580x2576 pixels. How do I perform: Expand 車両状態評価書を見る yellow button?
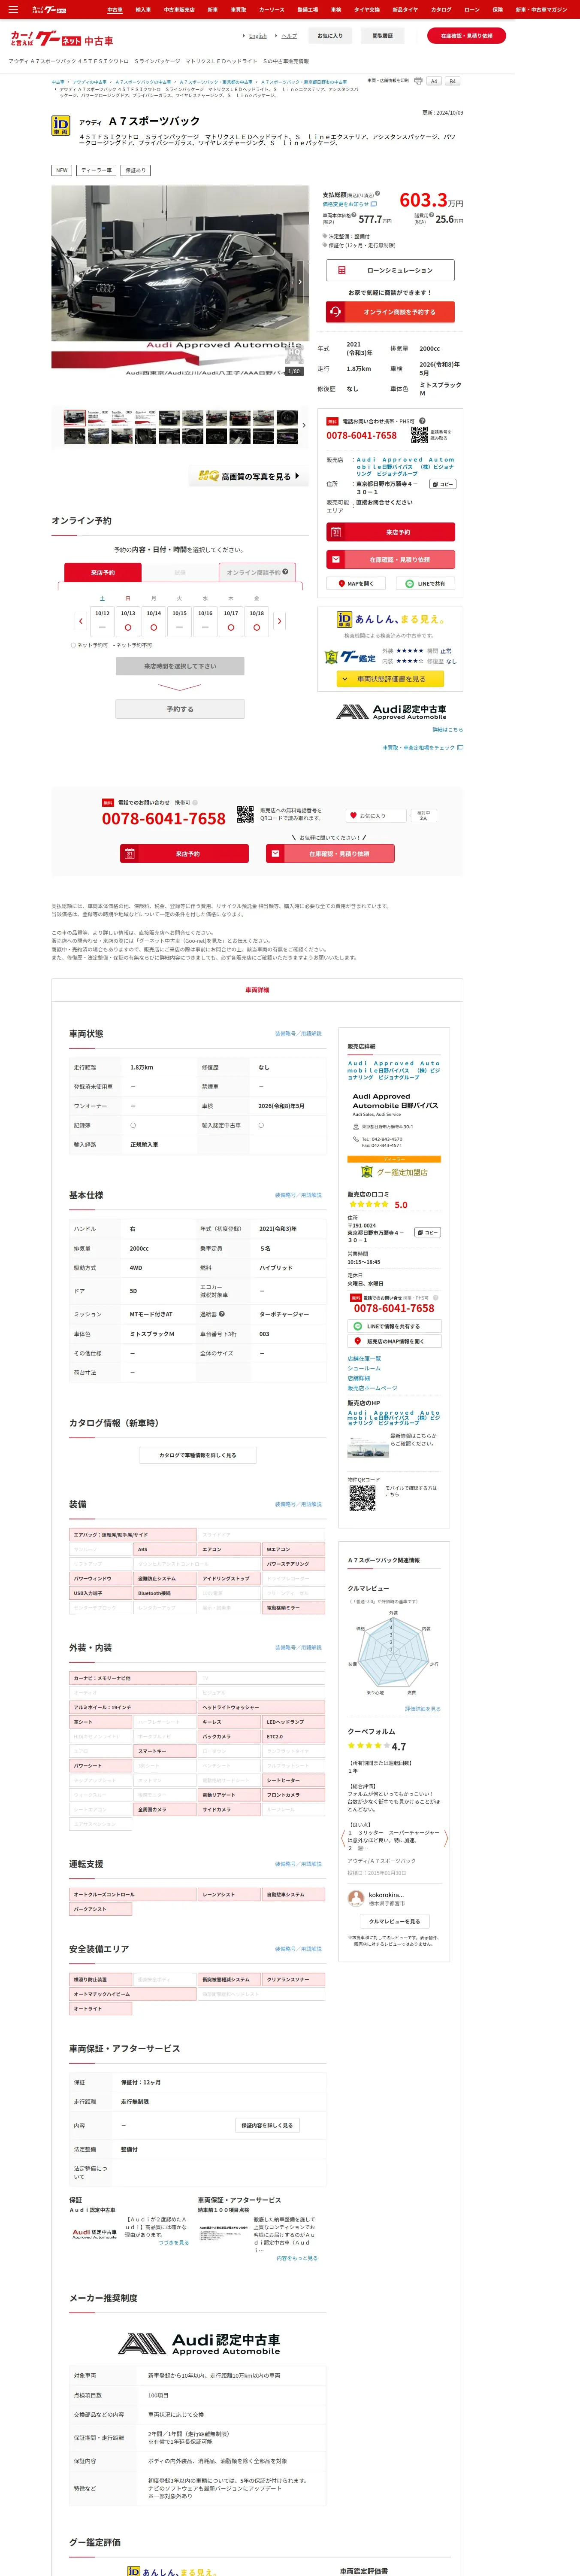coord(390,679)
